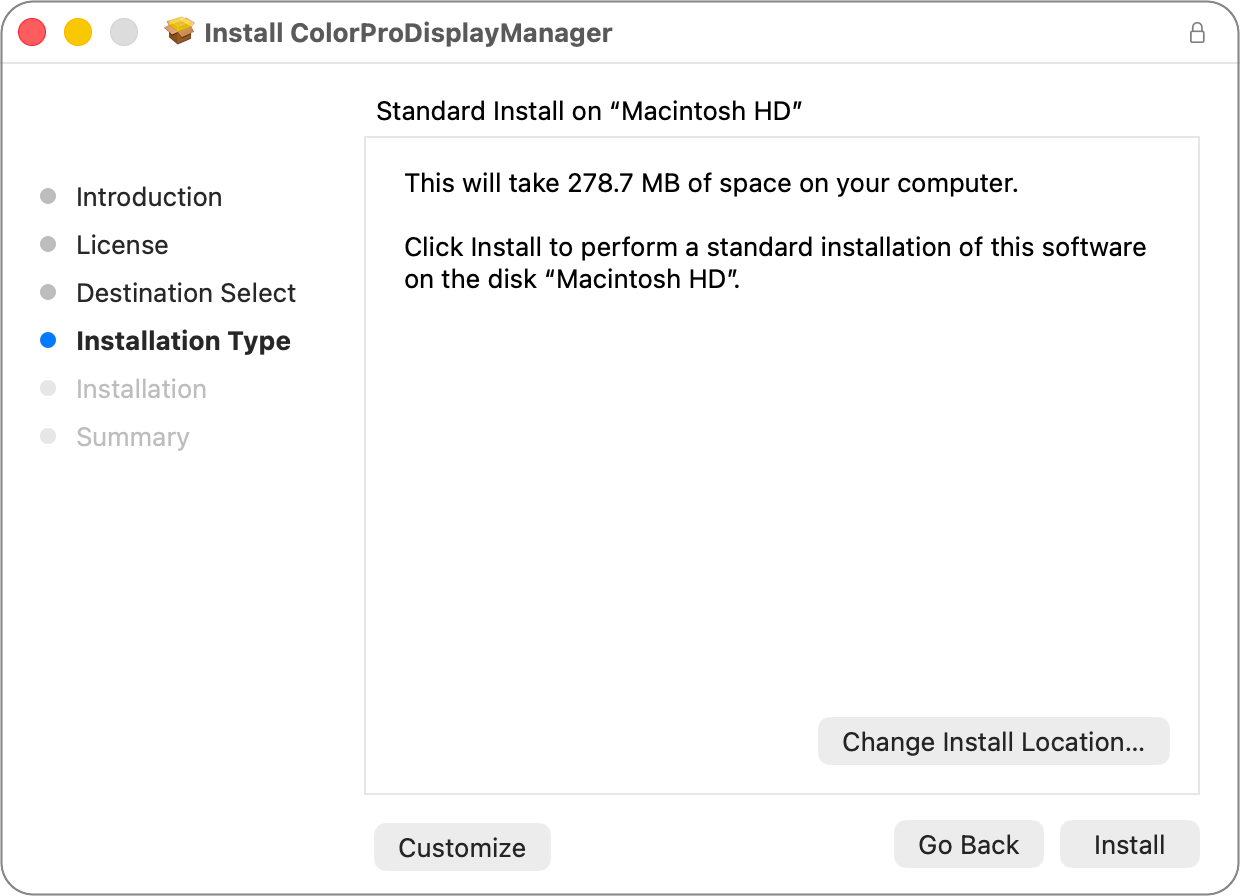Select Destination Select in the step list
This screenshot has height=896, width=1240.
click(186, 292)
